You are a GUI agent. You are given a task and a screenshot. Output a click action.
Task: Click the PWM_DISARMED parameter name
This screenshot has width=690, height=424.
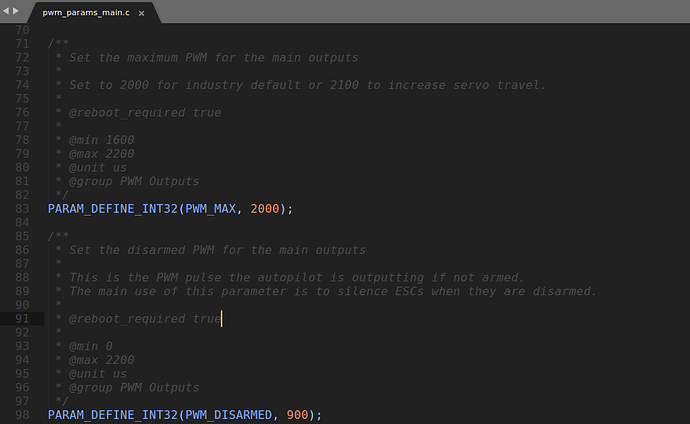[x=228, y=415]
